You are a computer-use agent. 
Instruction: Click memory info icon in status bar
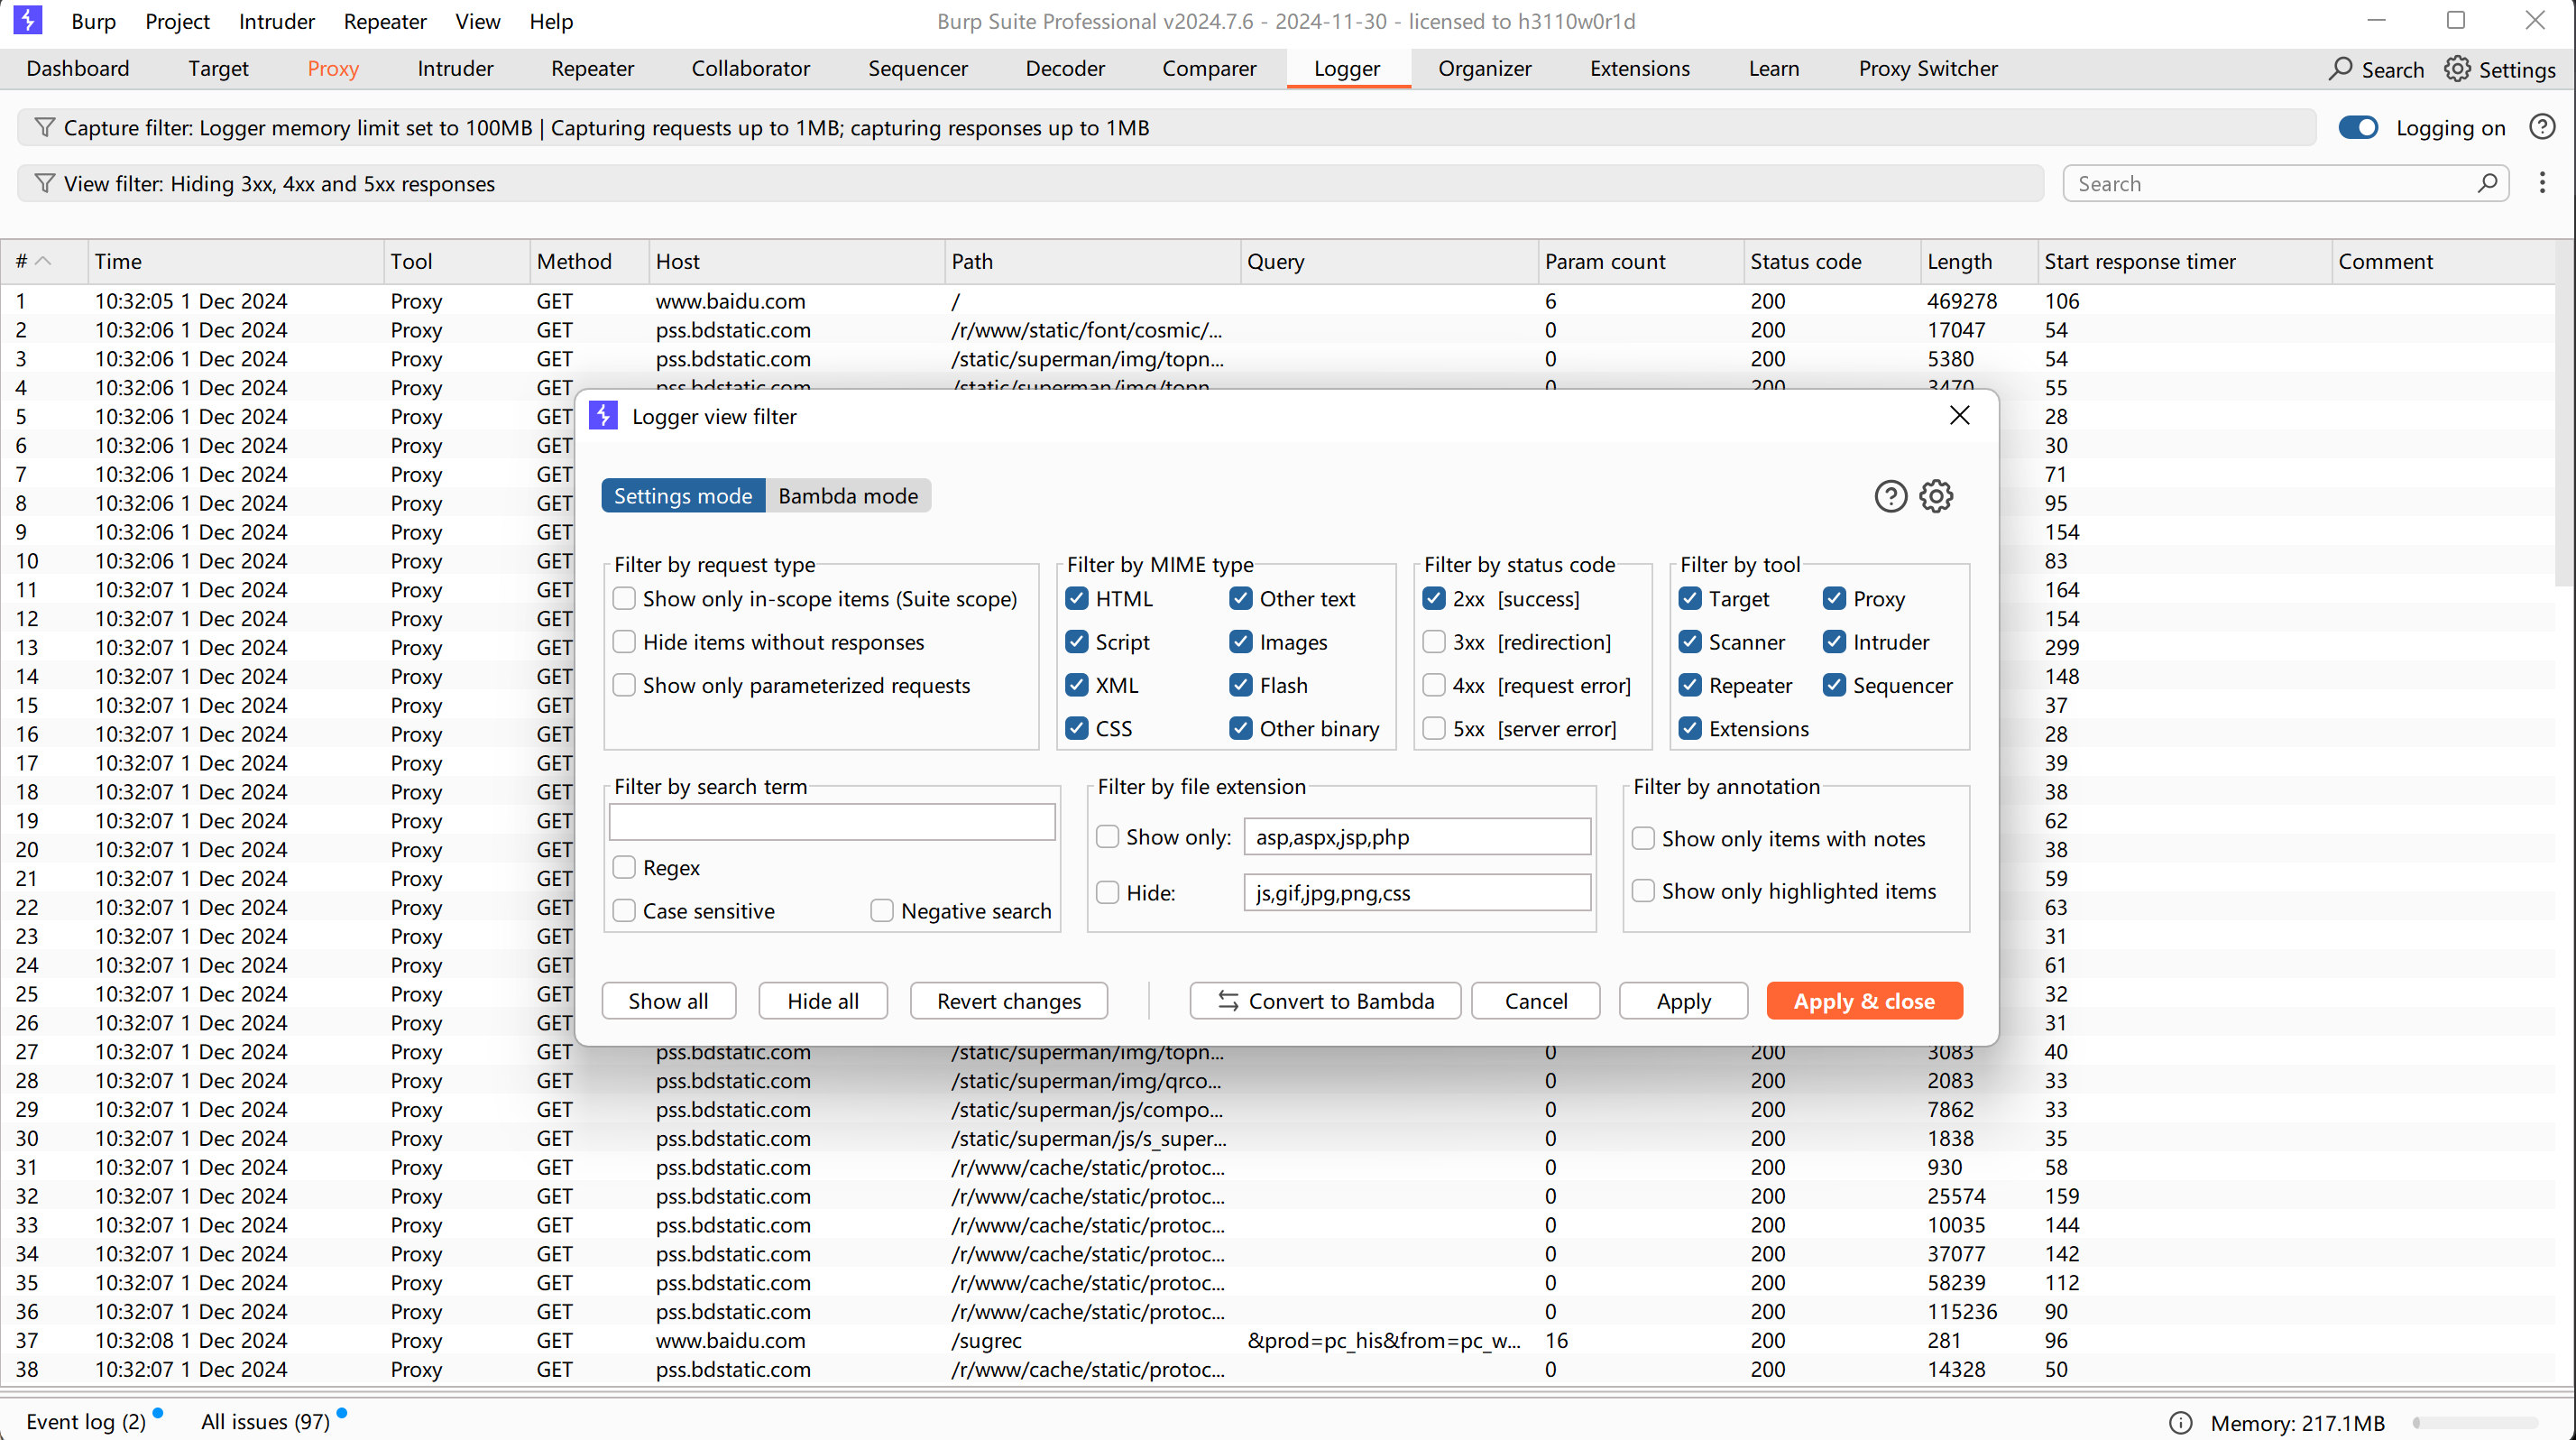tap(2180, 1422)
